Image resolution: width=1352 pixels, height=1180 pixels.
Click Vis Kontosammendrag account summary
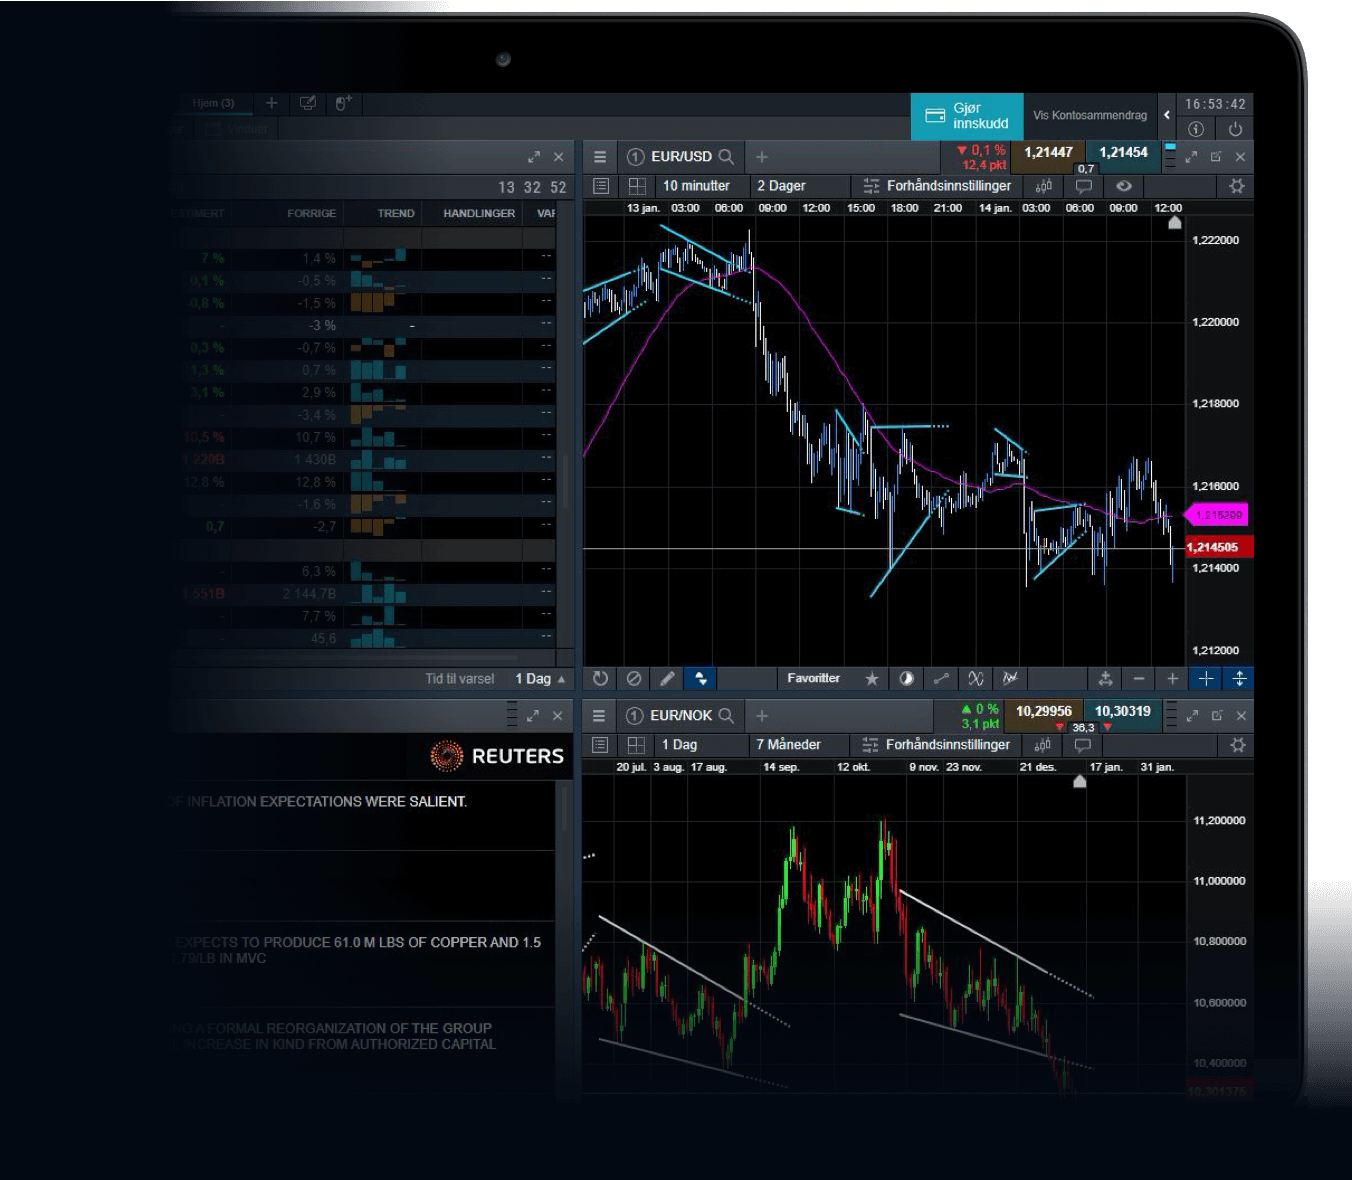click(1089, 116)
